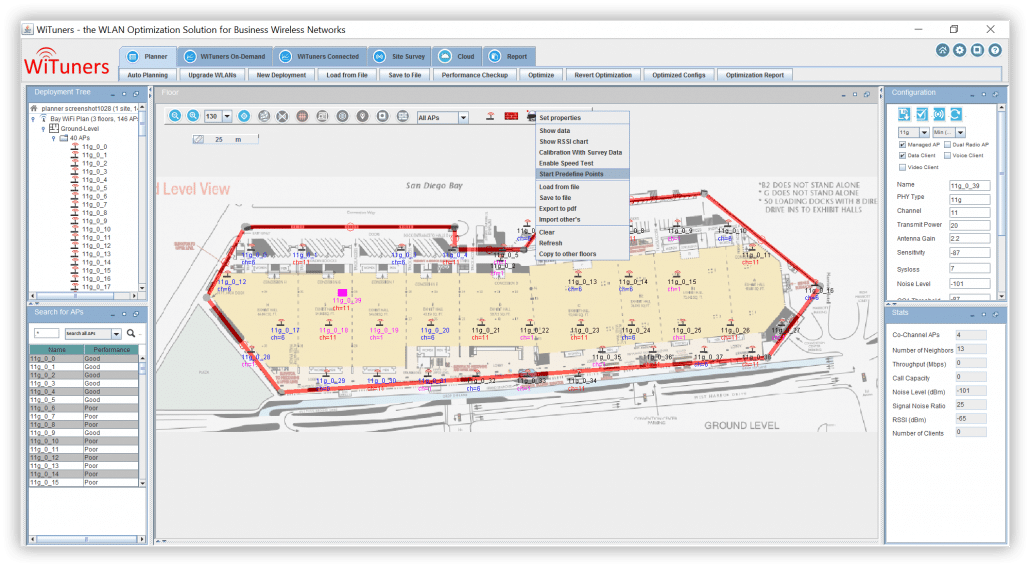Image resolution: width=1030 pixels, height=567 pixels.
Task: Click the Channel input field showing 11
Action: click(x=969, y=212)
